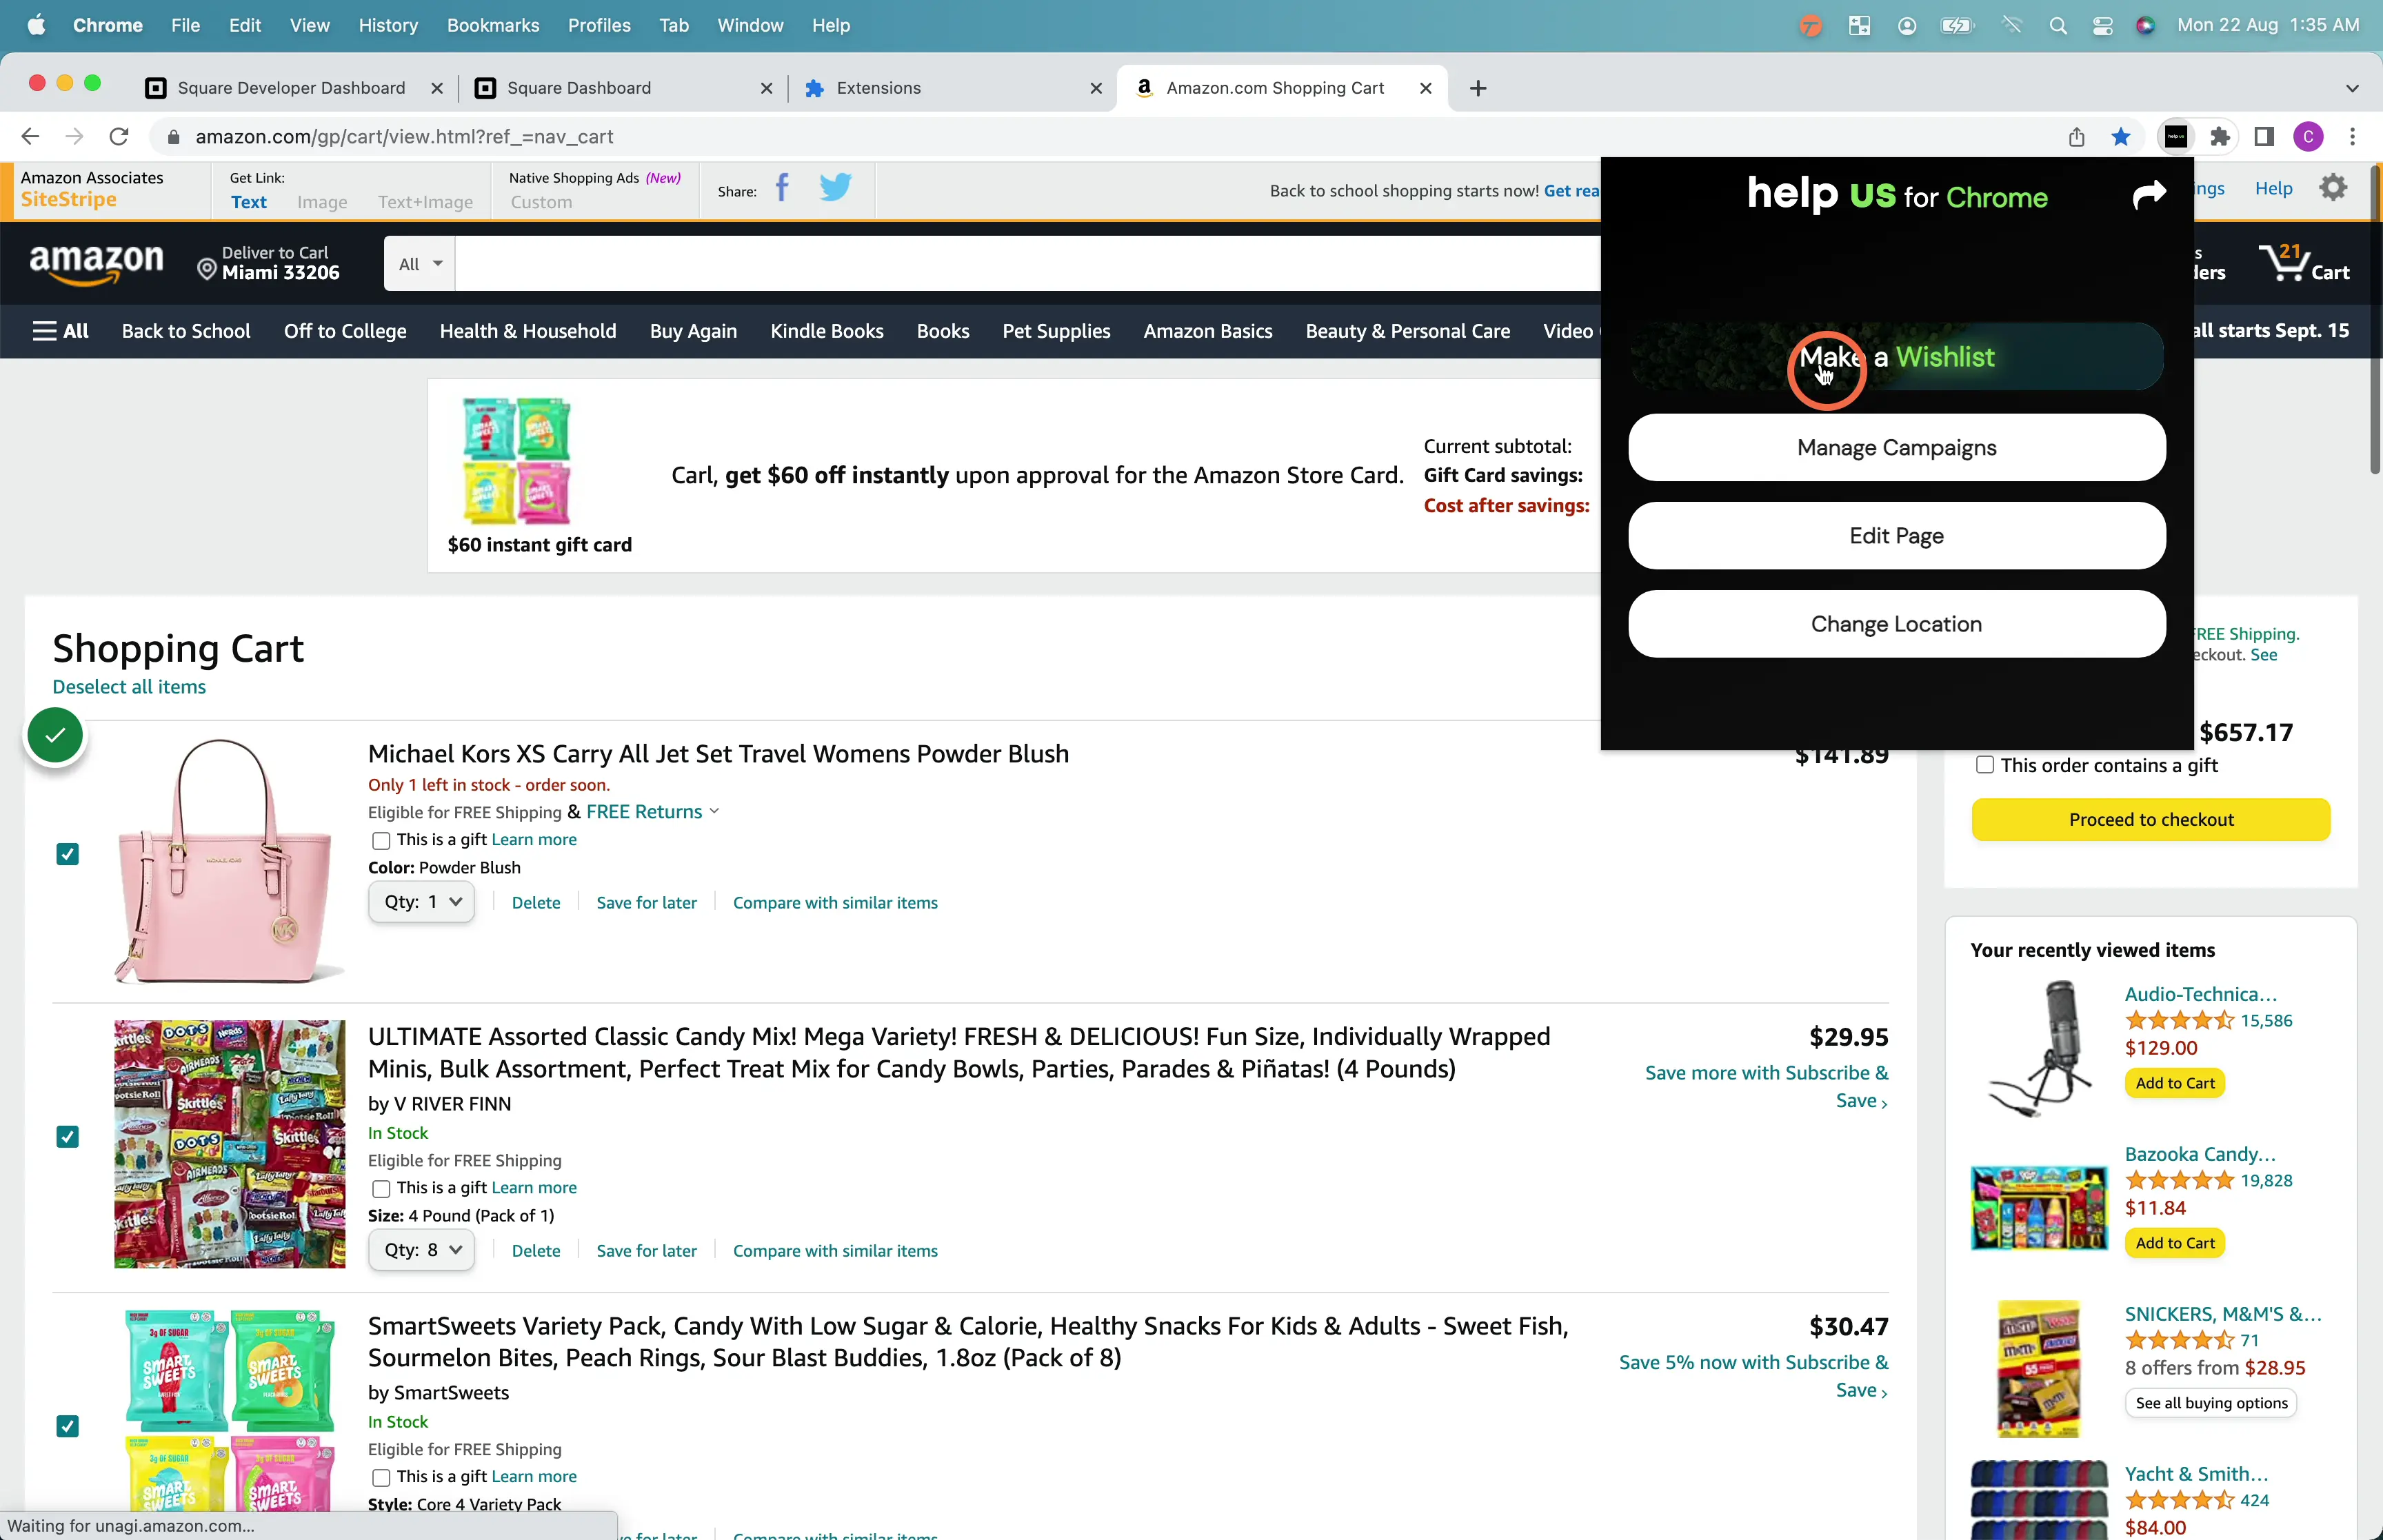
Task: Open the Bookmarks menu
Action: pyautogui.click(x=493, y=25)
